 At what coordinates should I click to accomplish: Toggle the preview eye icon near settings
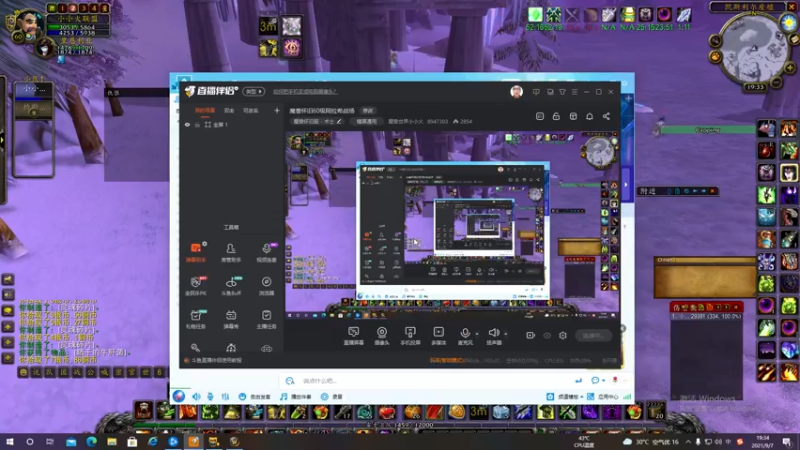pyautogui.click(x=547, y=335)
